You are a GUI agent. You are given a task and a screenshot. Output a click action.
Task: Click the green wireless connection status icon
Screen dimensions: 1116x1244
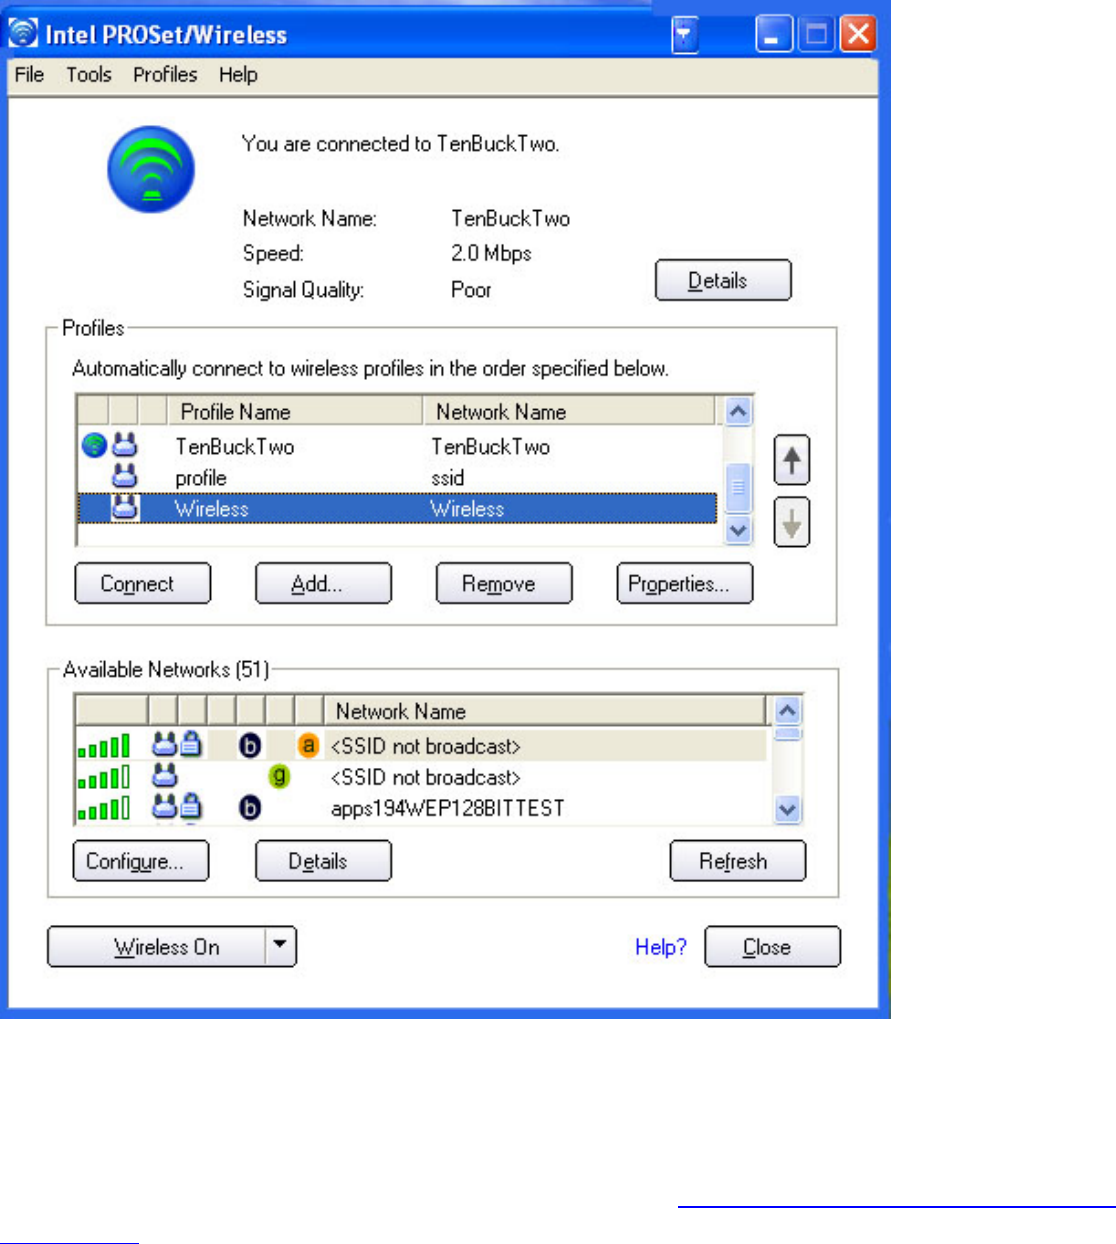coord(151,169)
